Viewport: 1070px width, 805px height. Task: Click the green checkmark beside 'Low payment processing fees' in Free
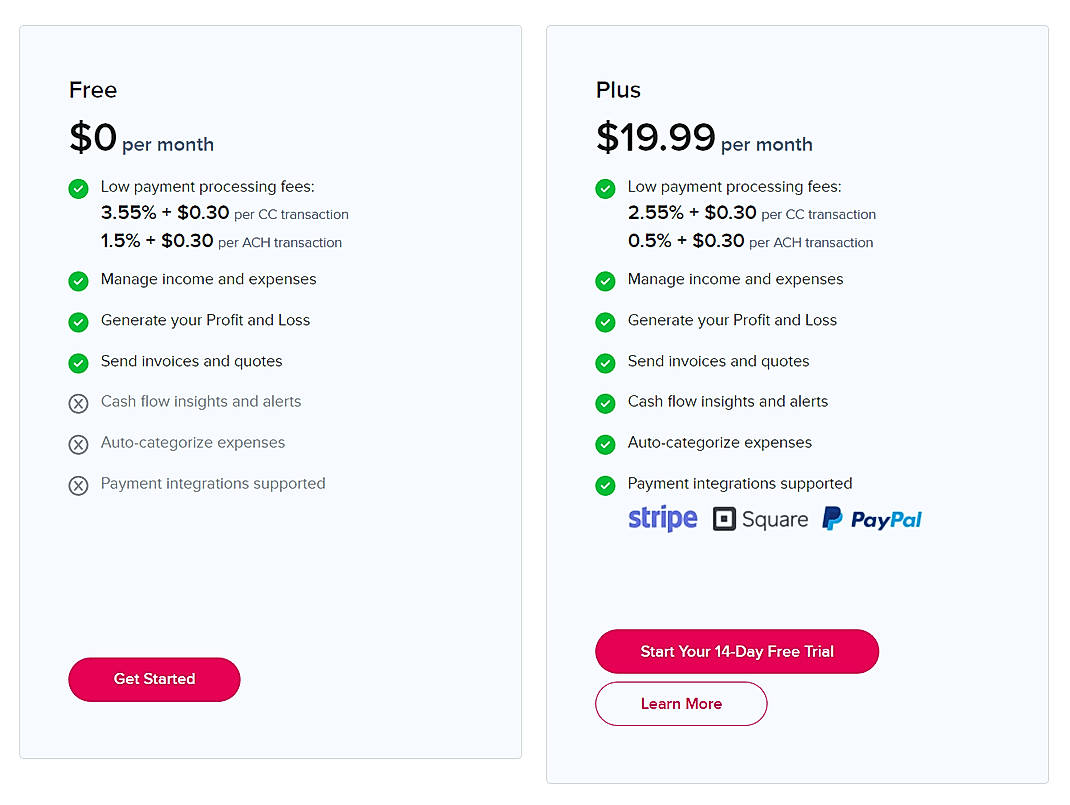[x=78, y=188]
